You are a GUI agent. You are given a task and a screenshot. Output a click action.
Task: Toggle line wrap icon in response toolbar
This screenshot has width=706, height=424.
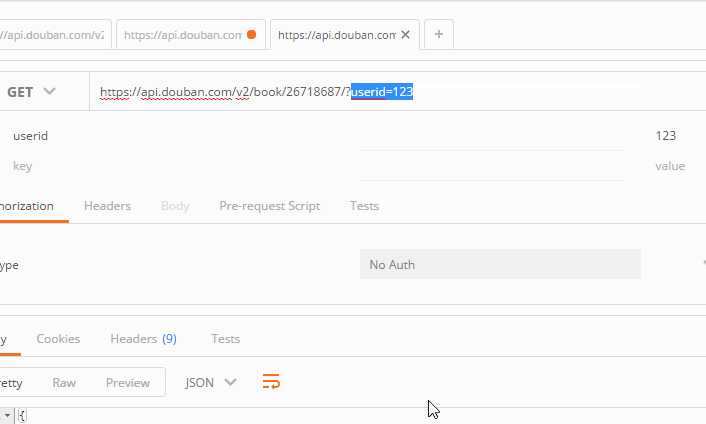(271, 382)
